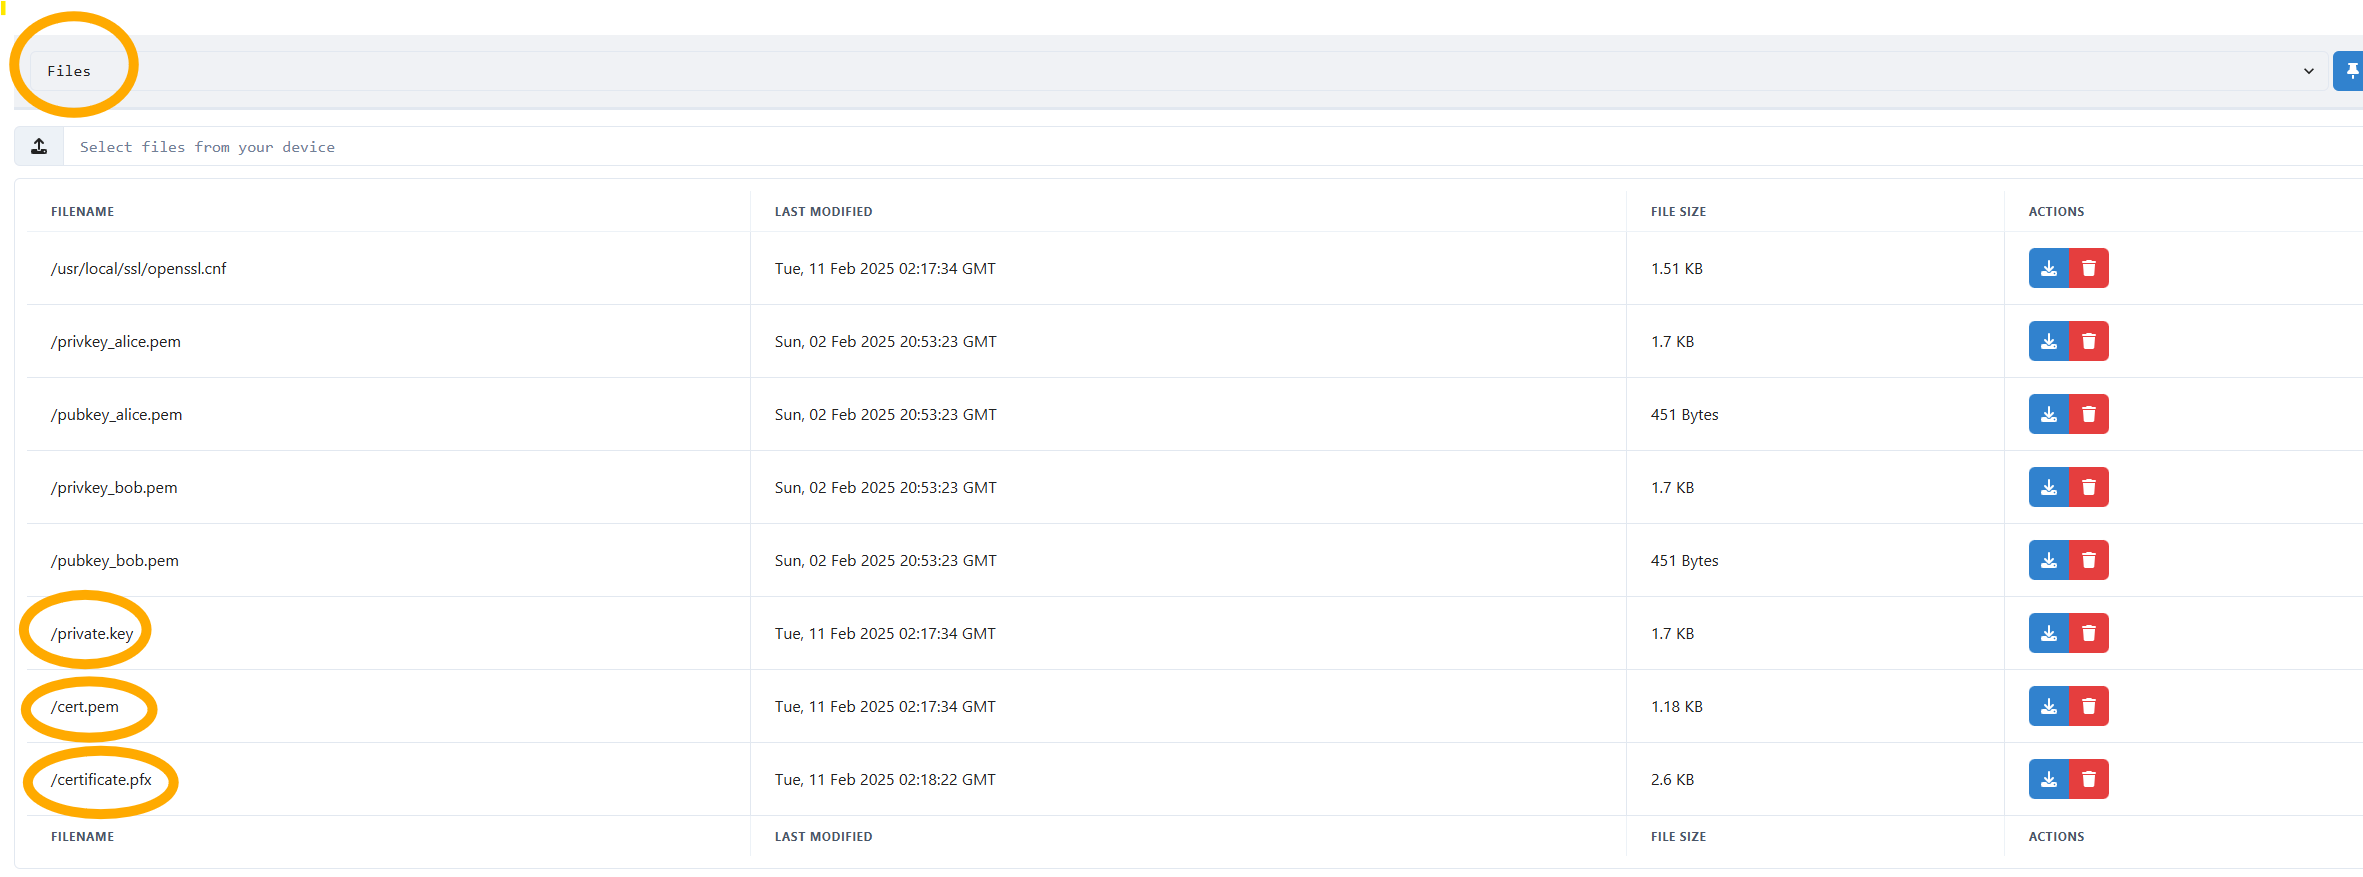Delete the pubkey_alice.pem file
This screenshot has height=877, width=2363.
(x=2088, y=414)
